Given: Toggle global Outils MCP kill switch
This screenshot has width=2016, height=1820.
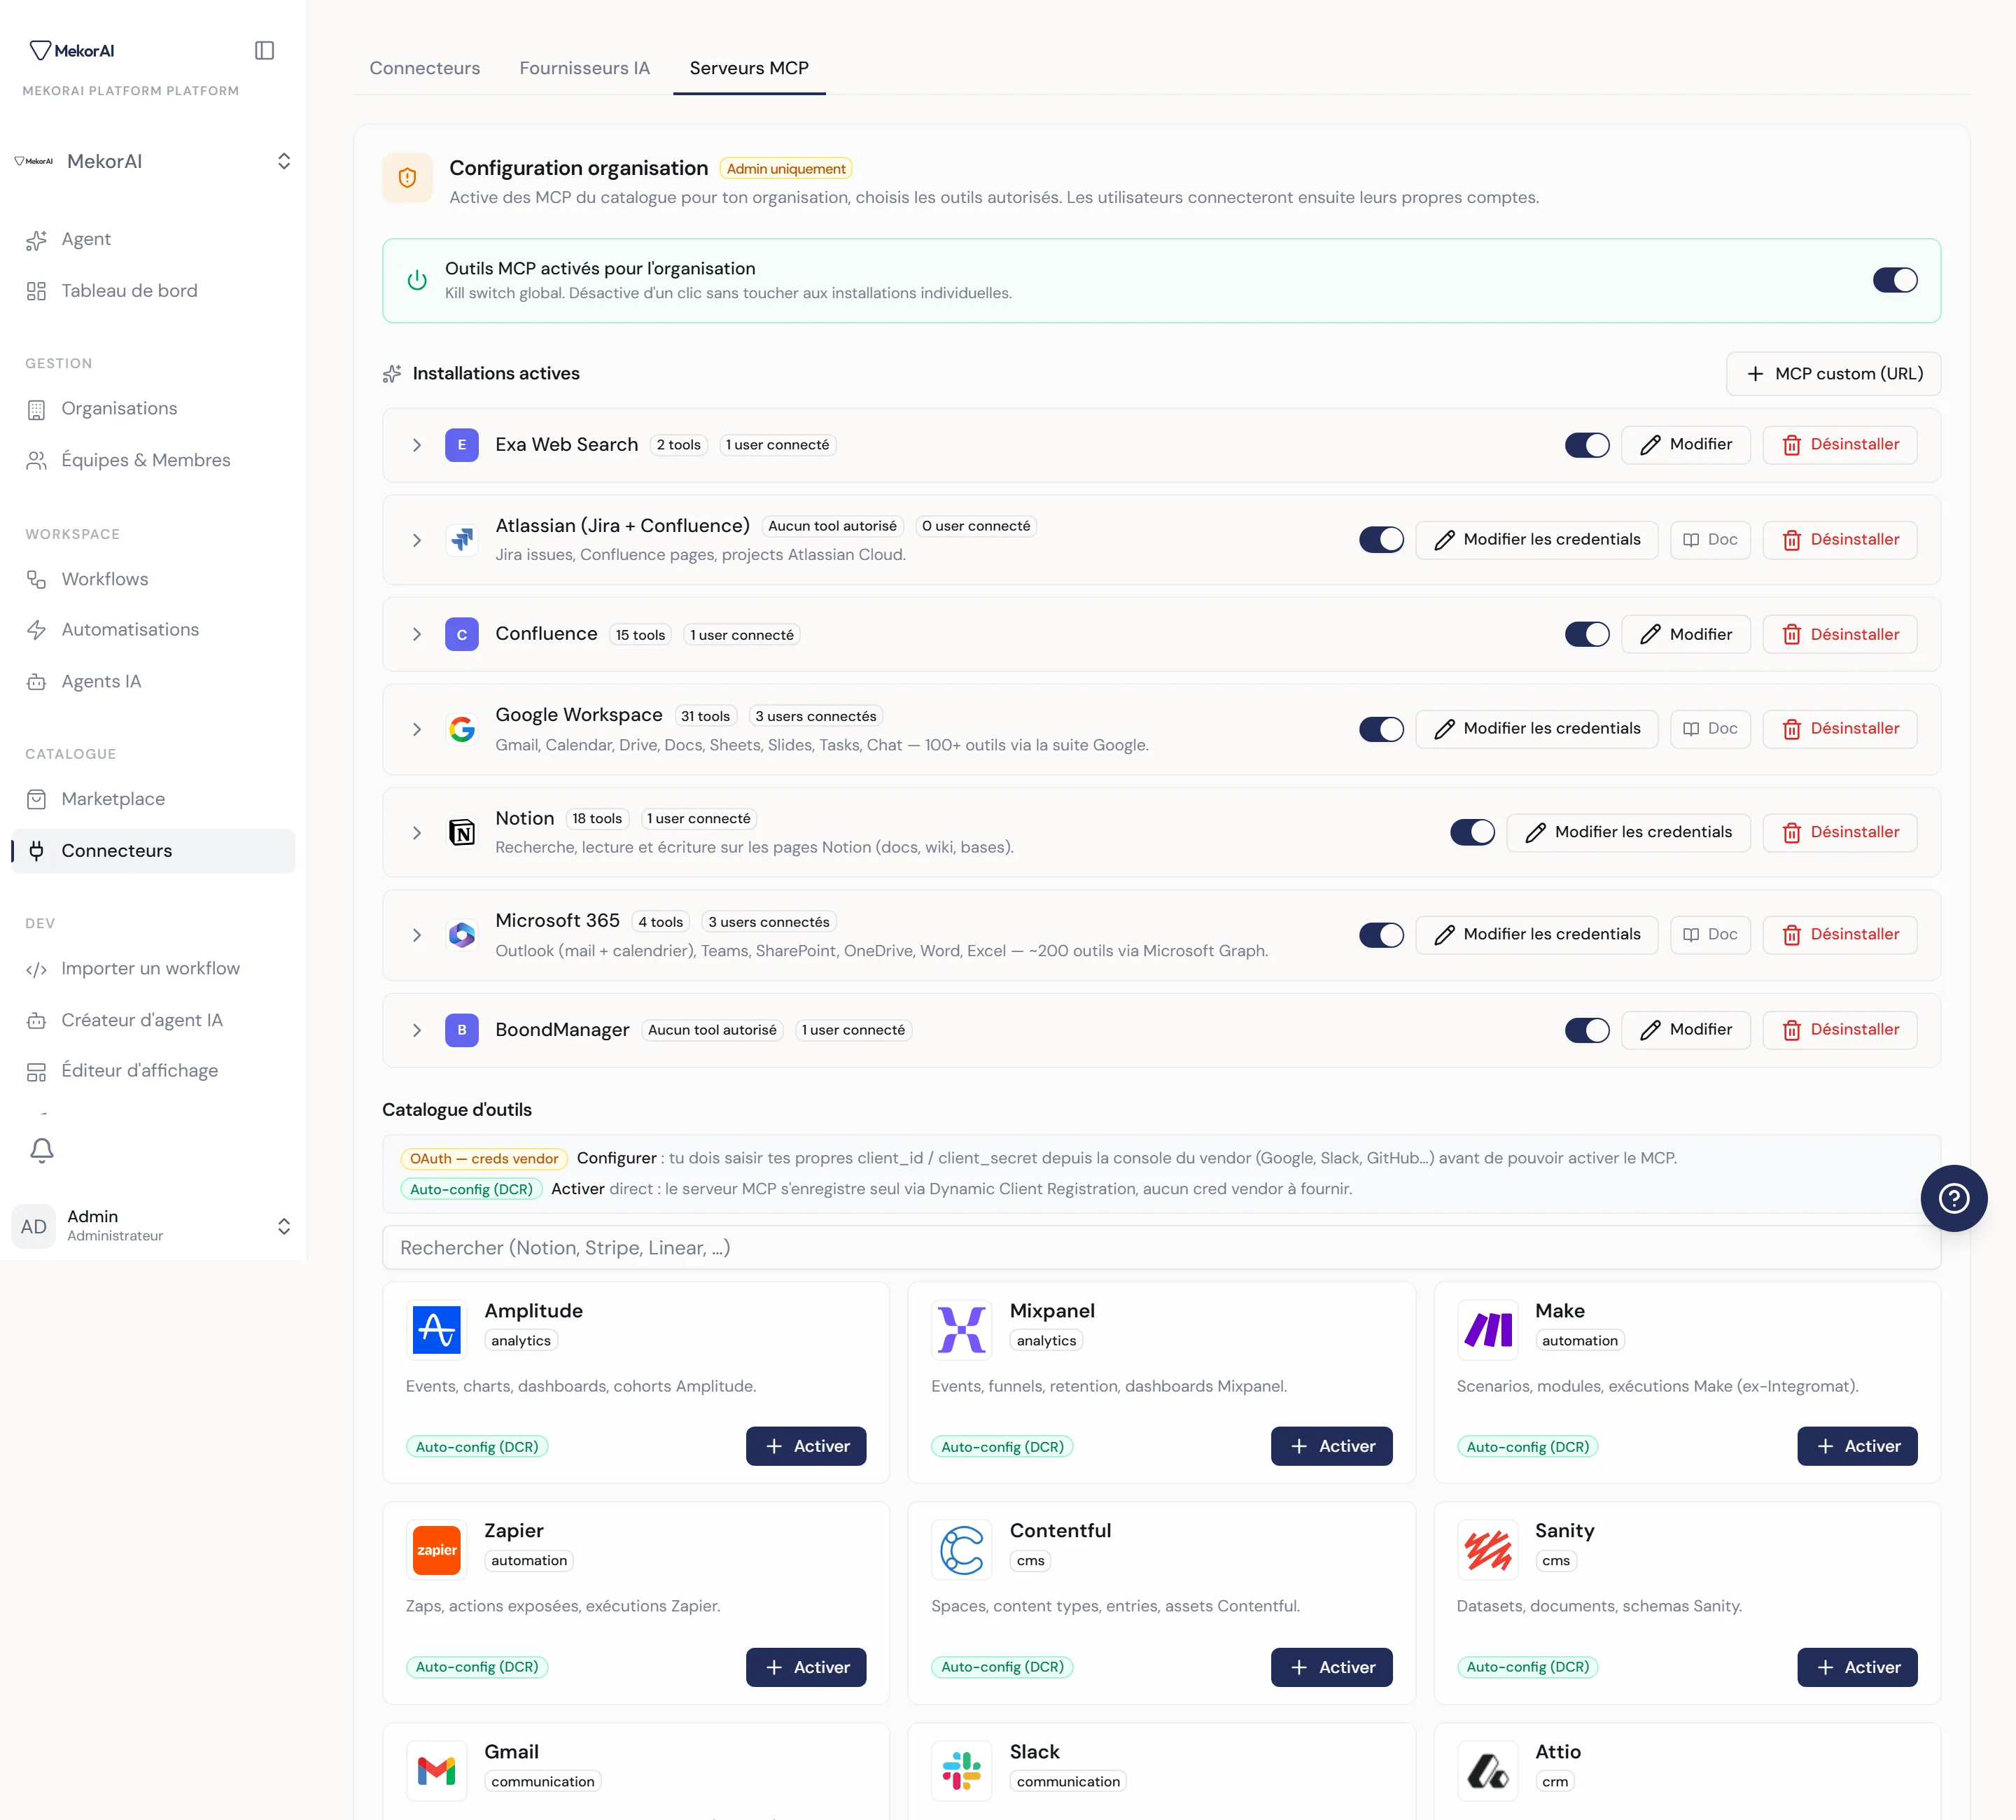Looking at the screenshot, I should pos(1894,280).
